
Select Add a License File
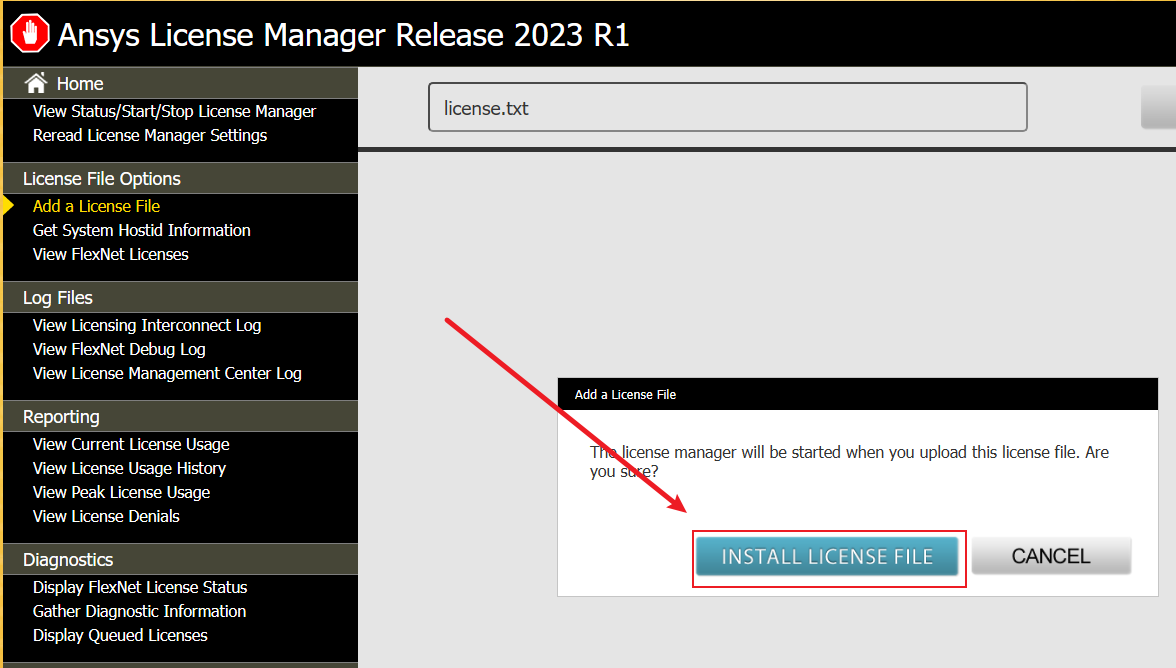coord(96,206)
